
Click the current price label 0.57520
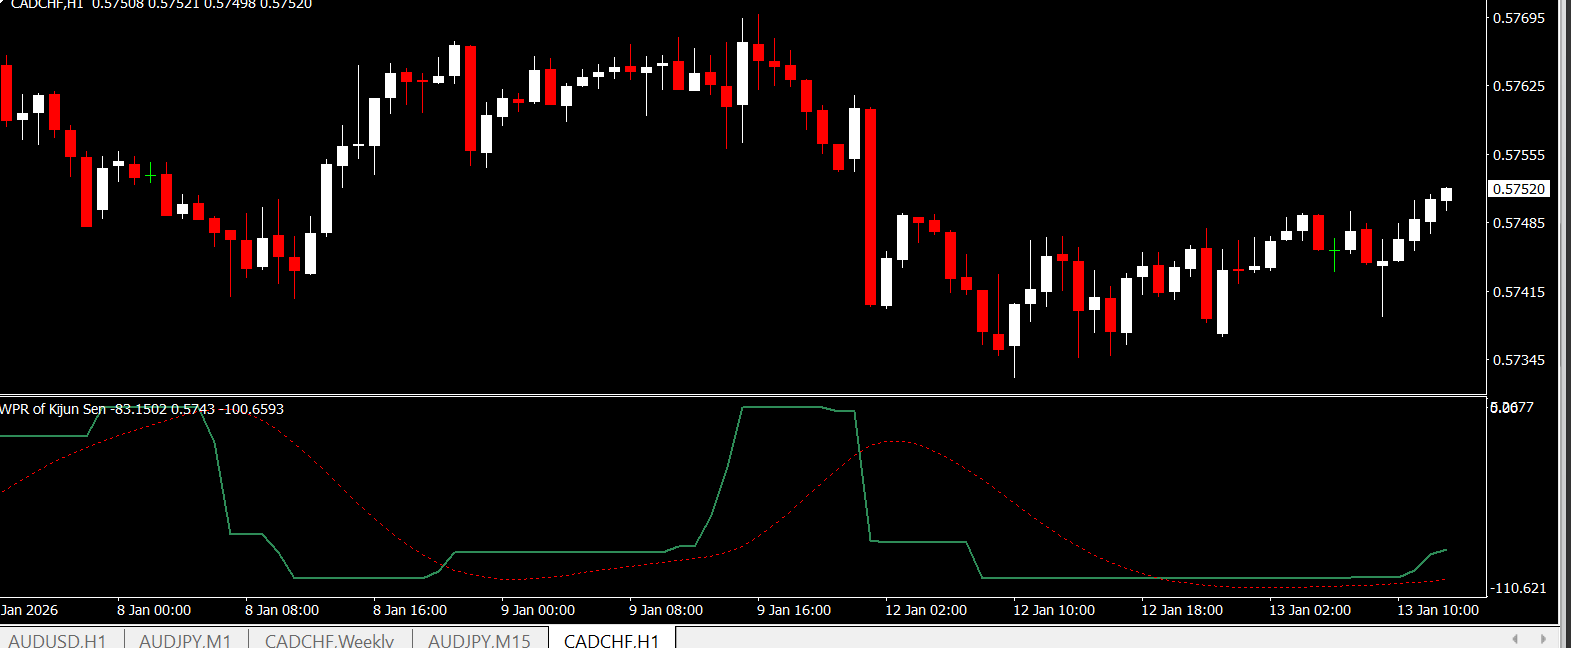pyautogui.click(x=1518, y=189)
